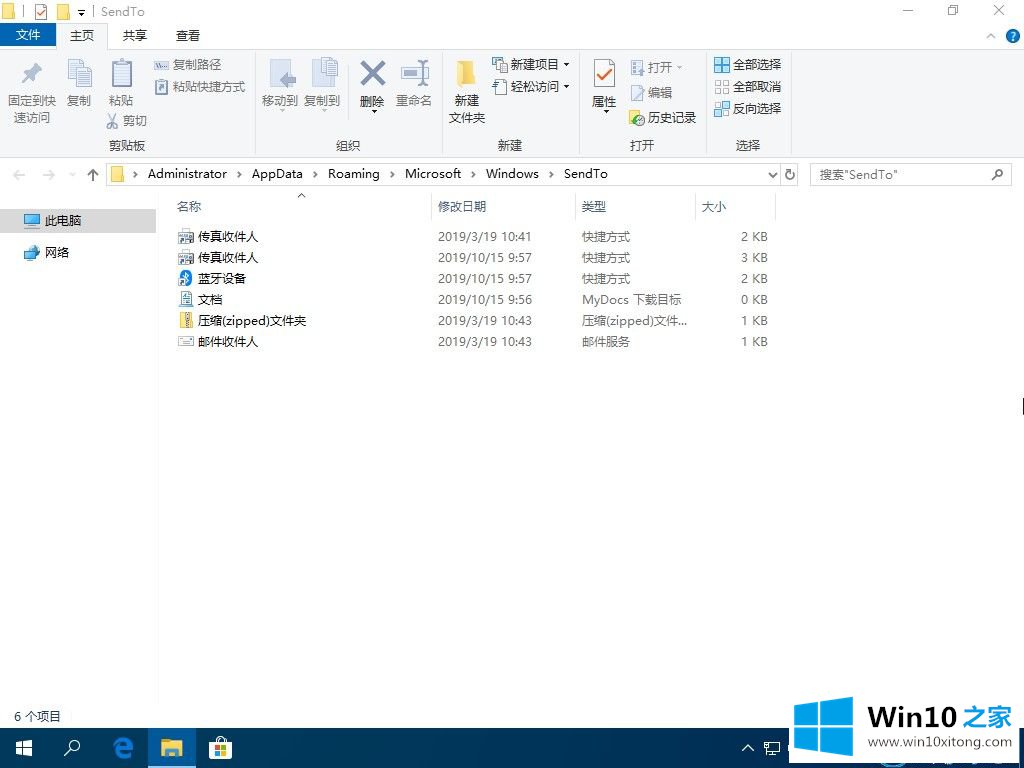Open the File (文件) tab
Screen dimensions: 1024x768
tap(28, 35)
